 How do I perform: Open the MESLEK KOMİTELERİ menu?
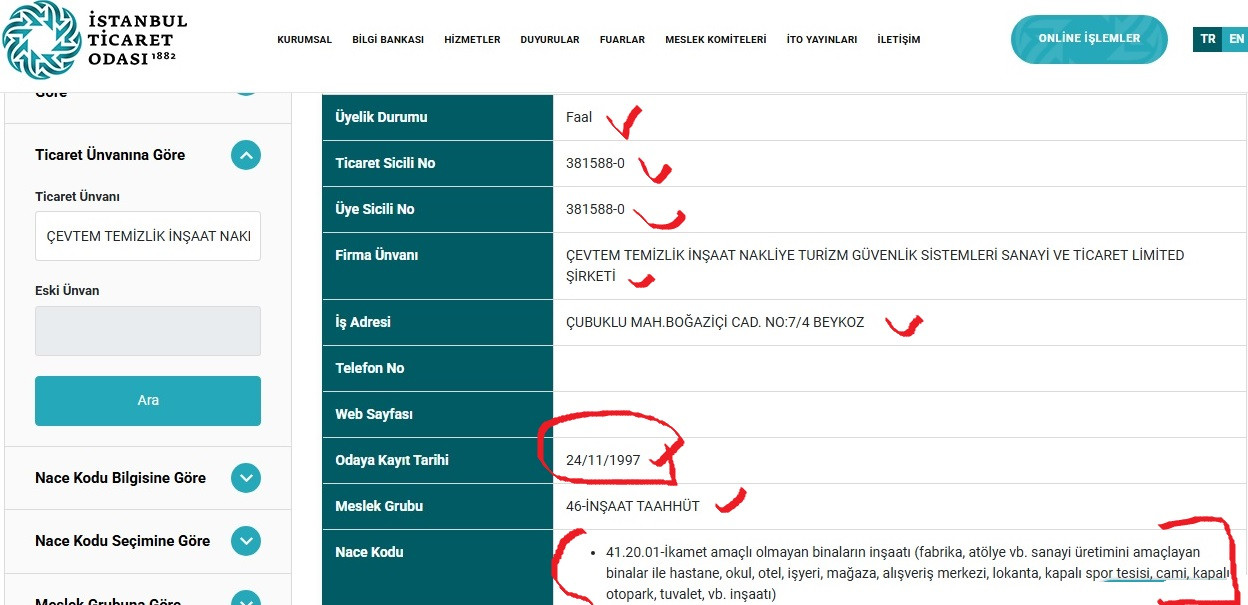point(715,40)
